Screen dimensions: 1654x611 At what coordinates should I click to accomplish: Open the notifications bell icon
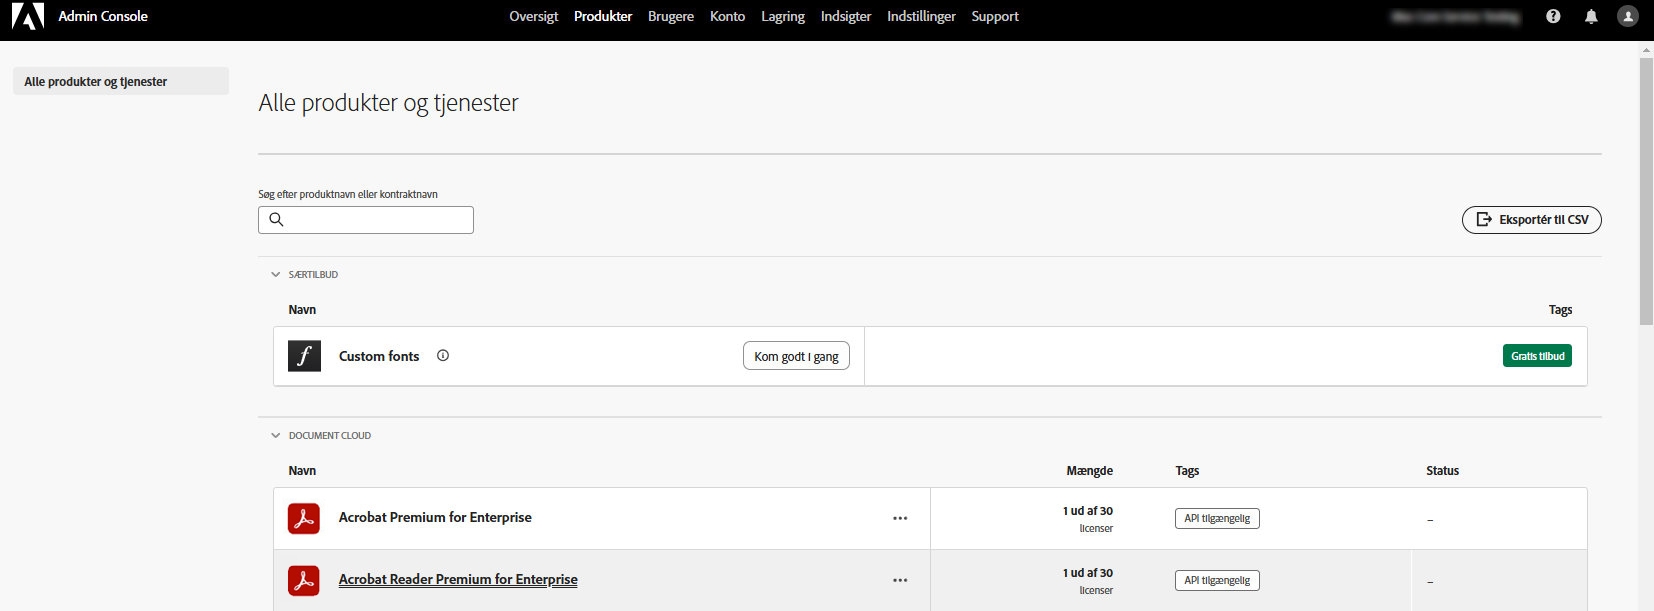[x=1591, y=16]
